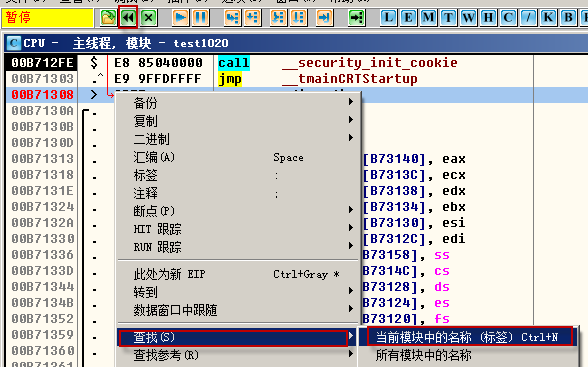Expand the 备份 submenu arrow

click(x=351, y=102)
